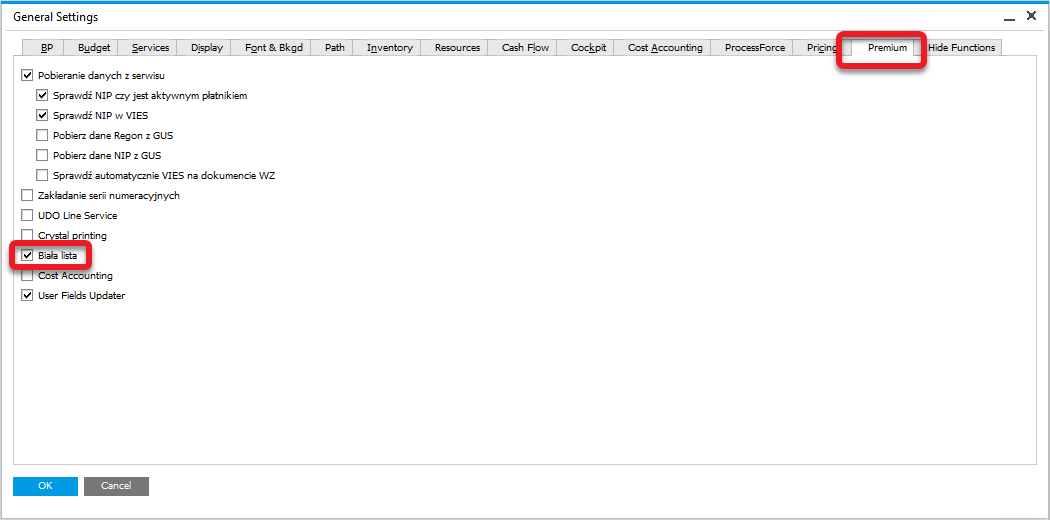Uncheck Pobieranie danych z serwisu

pyautogui.click(x=27, y=76)
